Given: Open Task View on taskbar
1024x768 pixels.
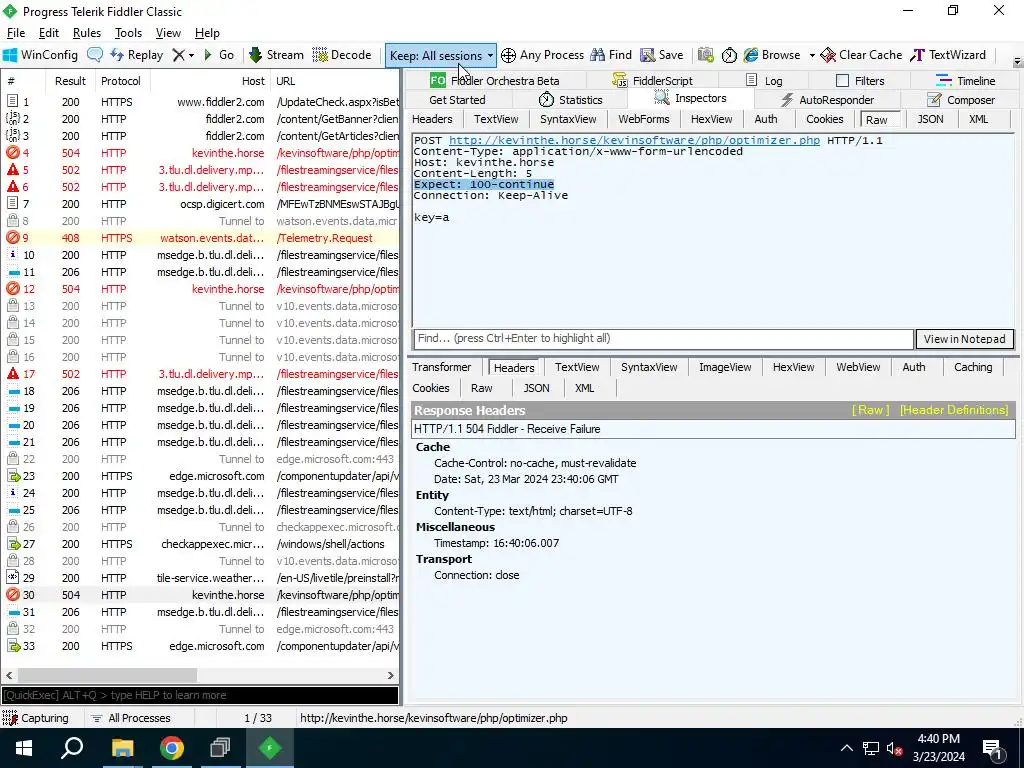Looking at the screenshot, I should tap(220, 748).
